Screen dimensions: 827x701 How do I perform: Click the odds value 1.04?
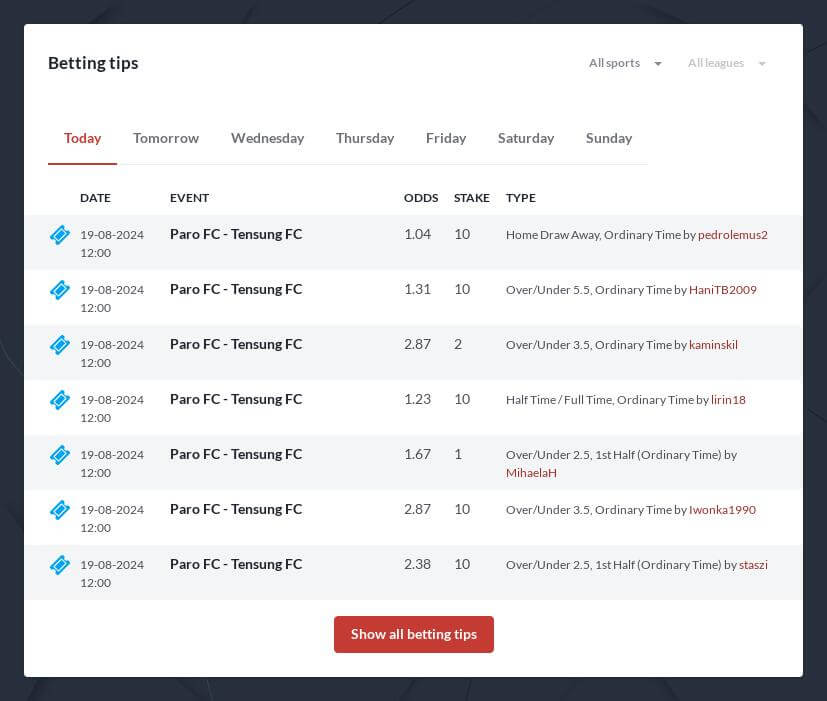tap(417, 234)
